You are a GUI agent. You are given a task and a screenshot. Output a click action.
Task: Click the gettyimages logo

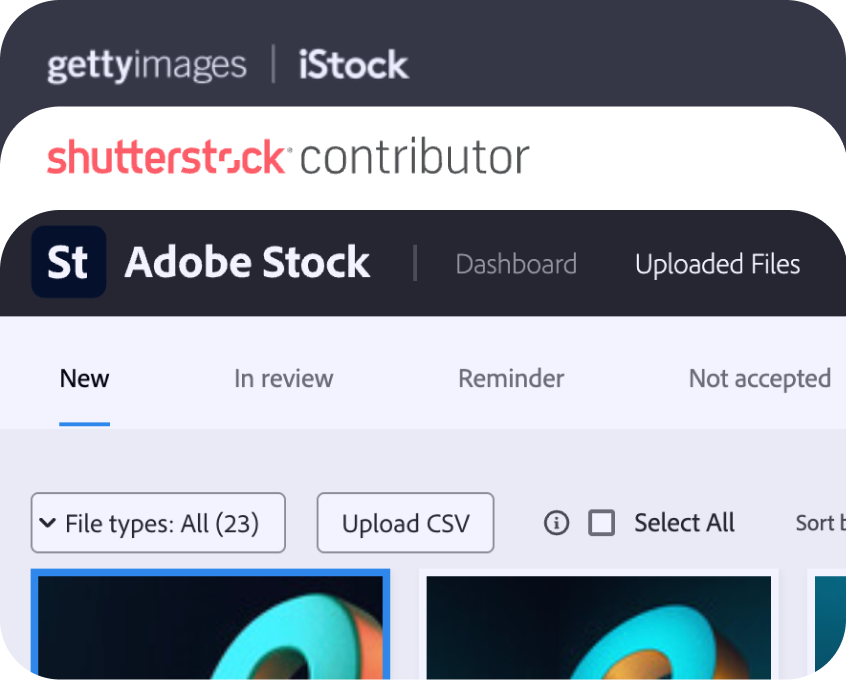[146, 65]
